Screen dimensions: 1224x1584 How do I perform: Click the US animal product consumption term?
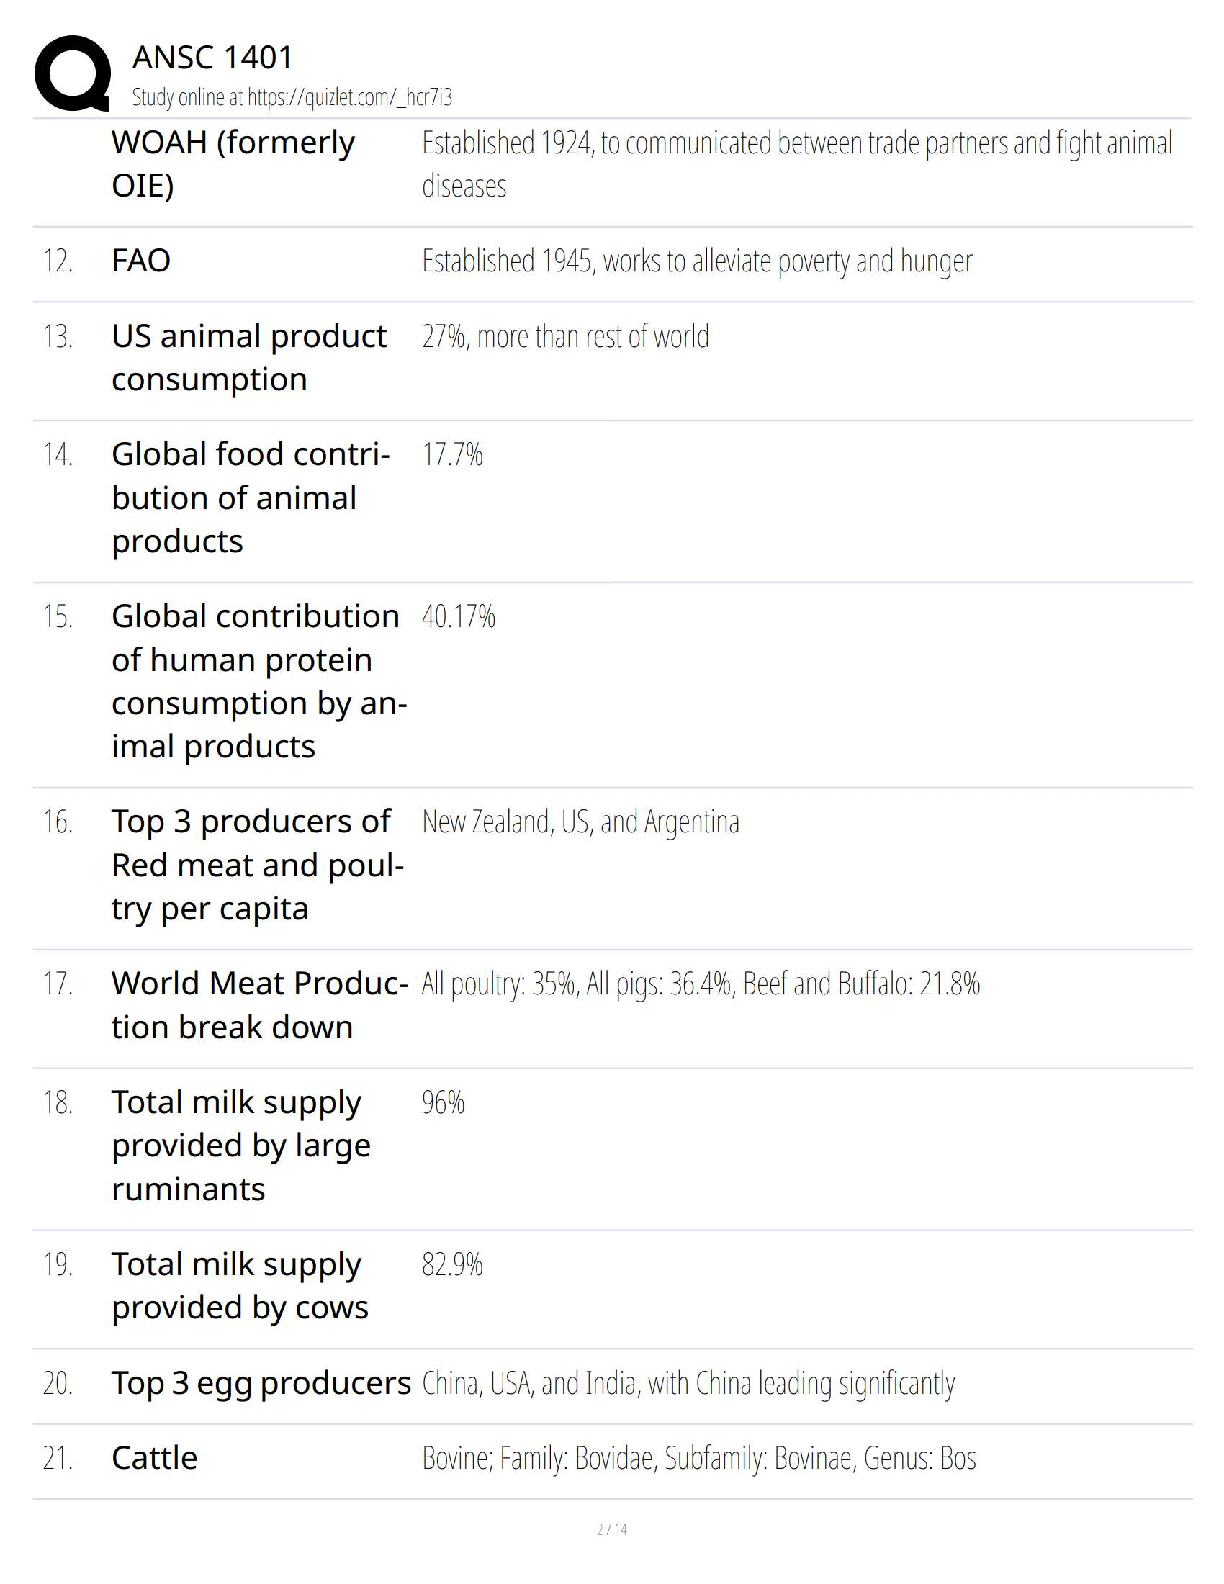249,357
